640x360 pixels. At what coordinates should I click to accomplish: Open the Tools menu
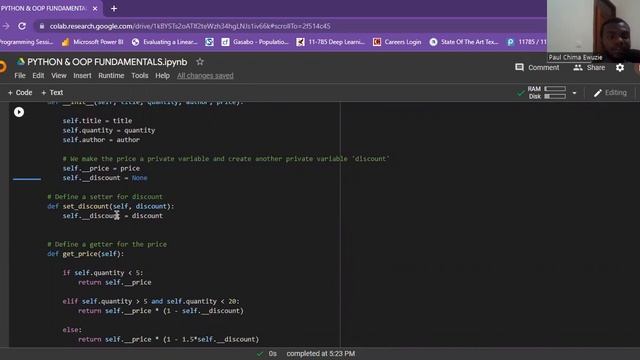pos(140,76)
